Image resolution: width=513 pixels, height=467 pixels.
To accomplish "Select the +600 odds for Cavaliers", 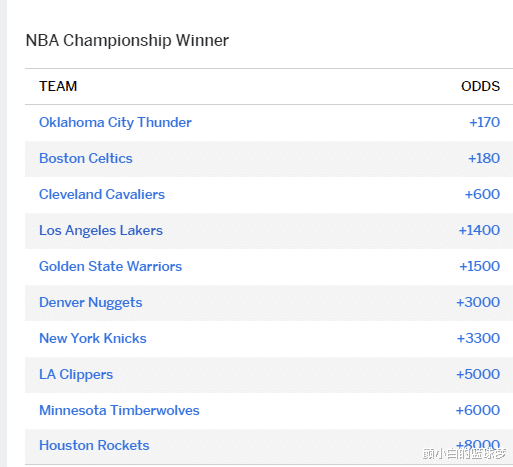I will pos(482,194).
